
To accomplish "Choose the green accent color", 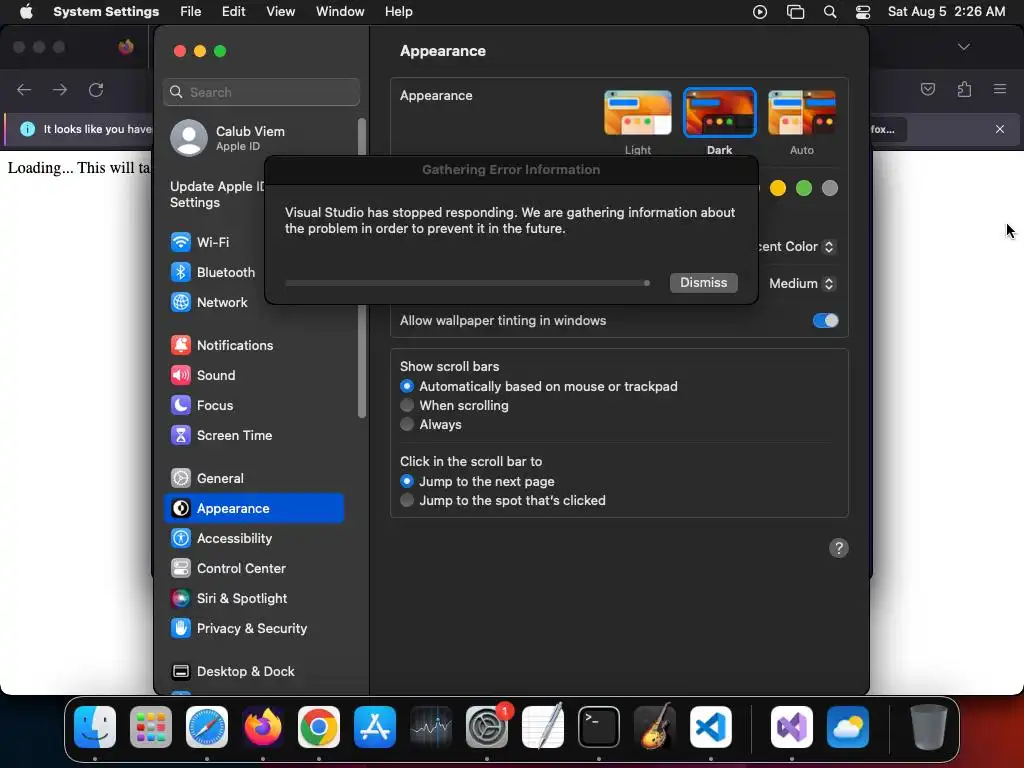I will (x=804, y=189).
